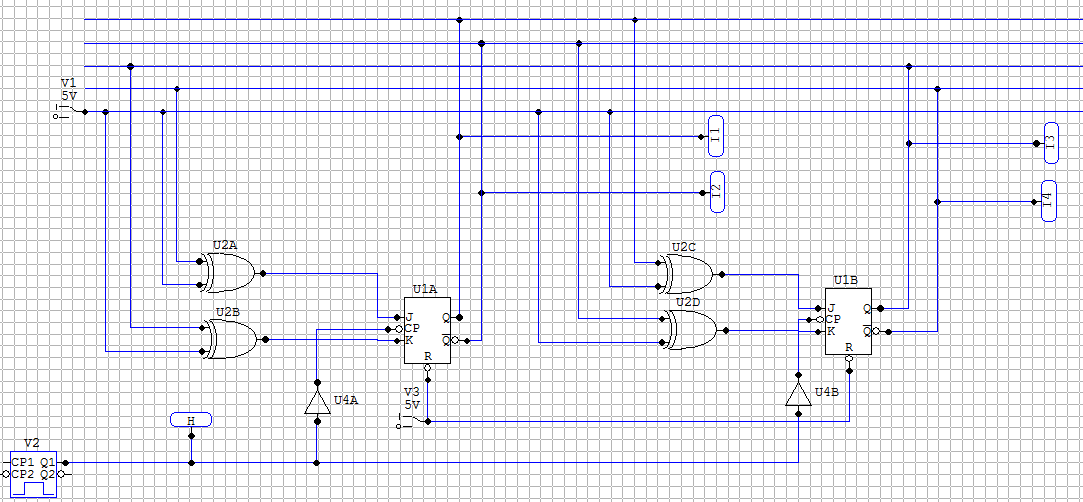This screenshot has height=502, width=1083.
Task: Click the U2C XOR gate symbol
Action: (687, 273)
